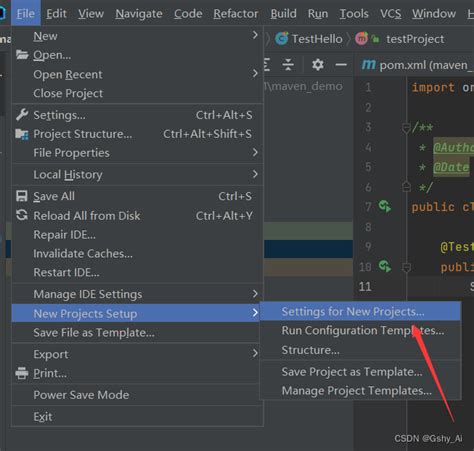Collapse the Javadoc comment fold marker at line 3
Screen dimensions: 474x451
tap(406, 128)
